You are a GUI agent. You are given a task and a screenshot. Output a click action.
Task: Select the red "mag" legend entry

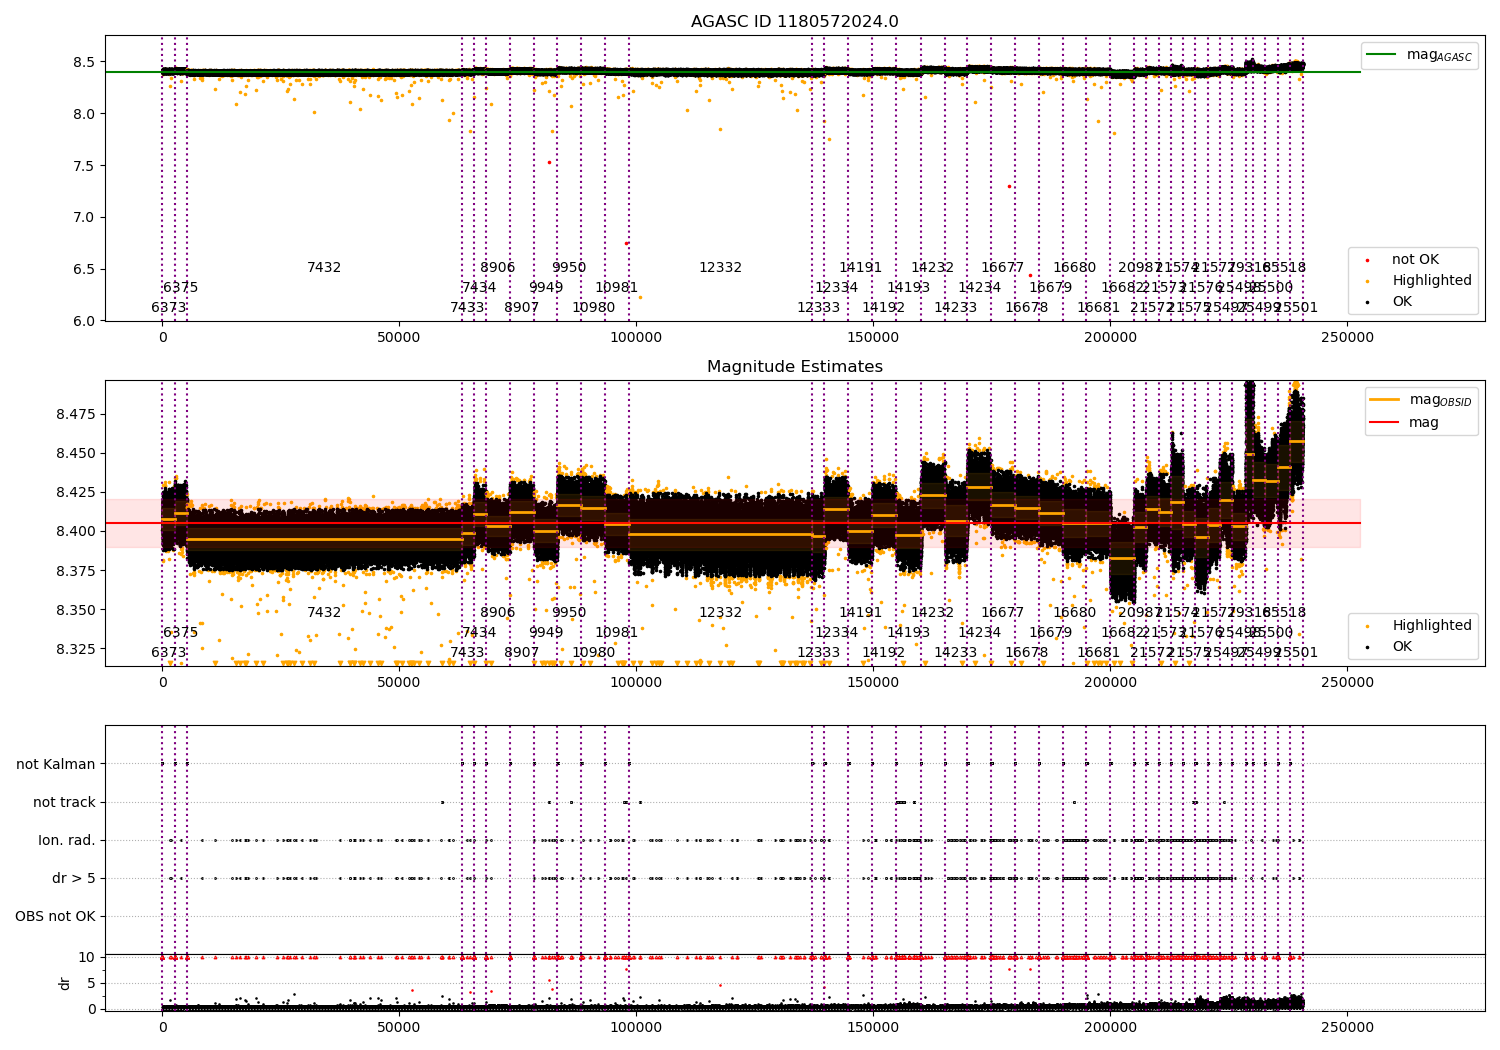point(1404,423)
